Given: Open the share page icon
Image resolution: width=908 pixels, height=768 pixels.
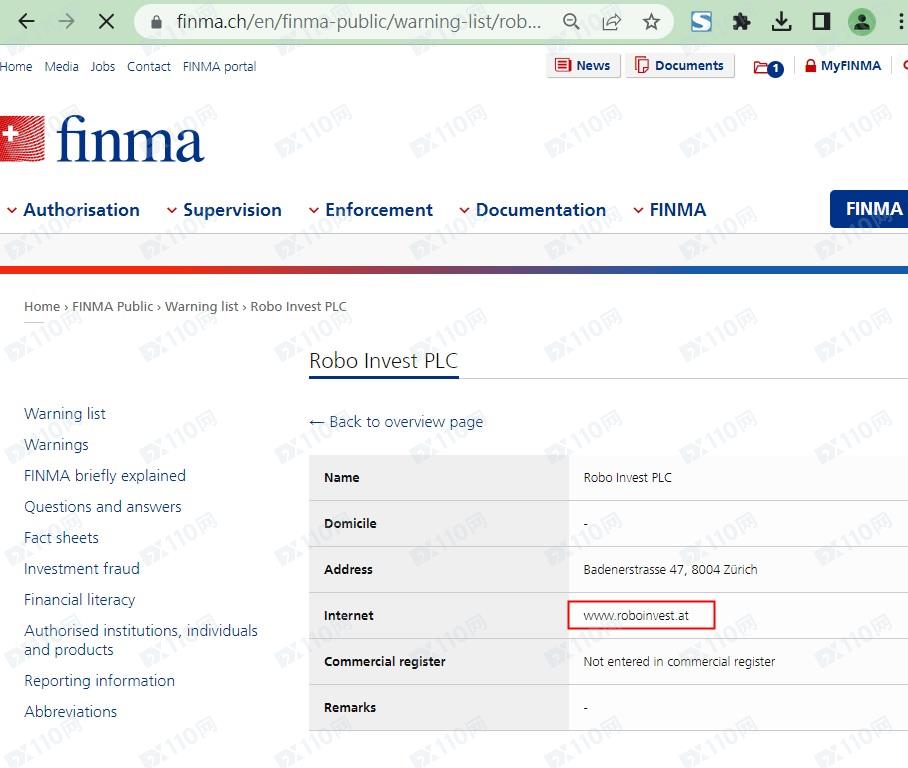Looking at the screenshot, I should [x=611, y=21].
